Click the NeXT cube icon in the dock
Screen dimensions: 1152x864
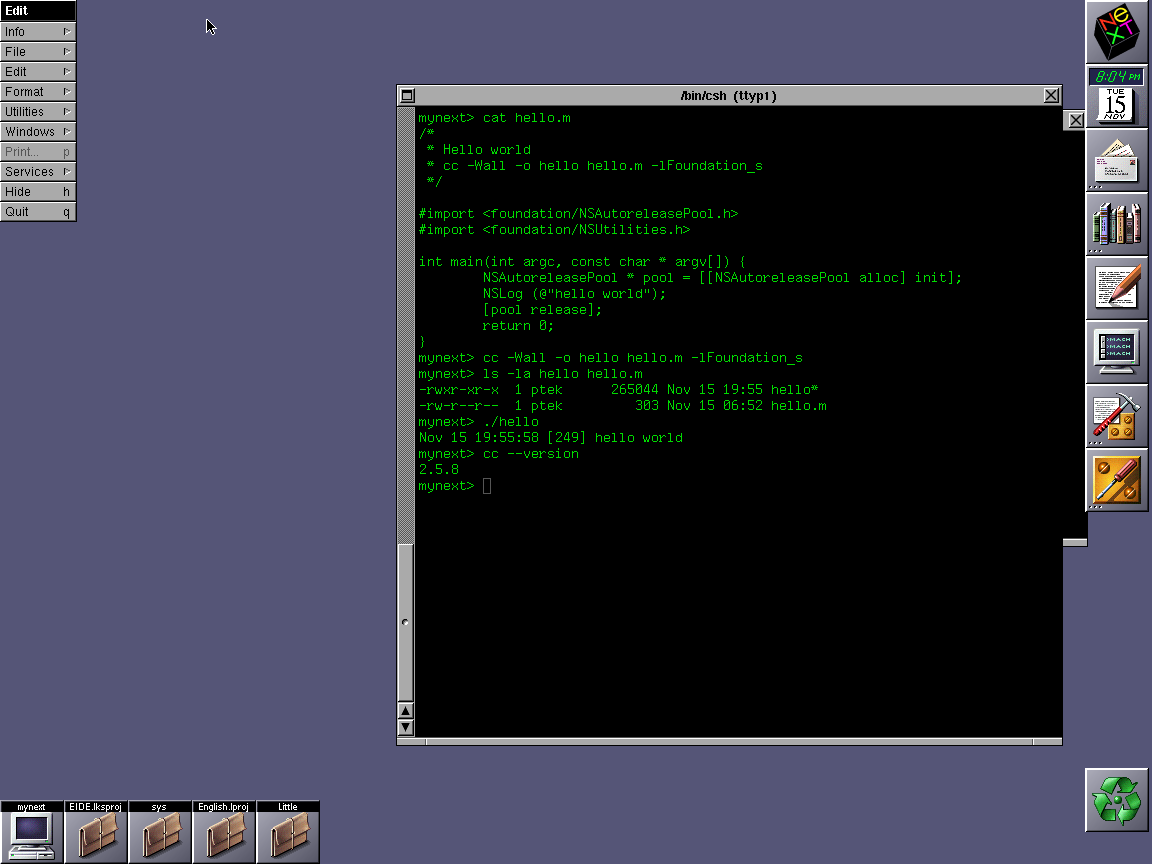(1117, 32)
